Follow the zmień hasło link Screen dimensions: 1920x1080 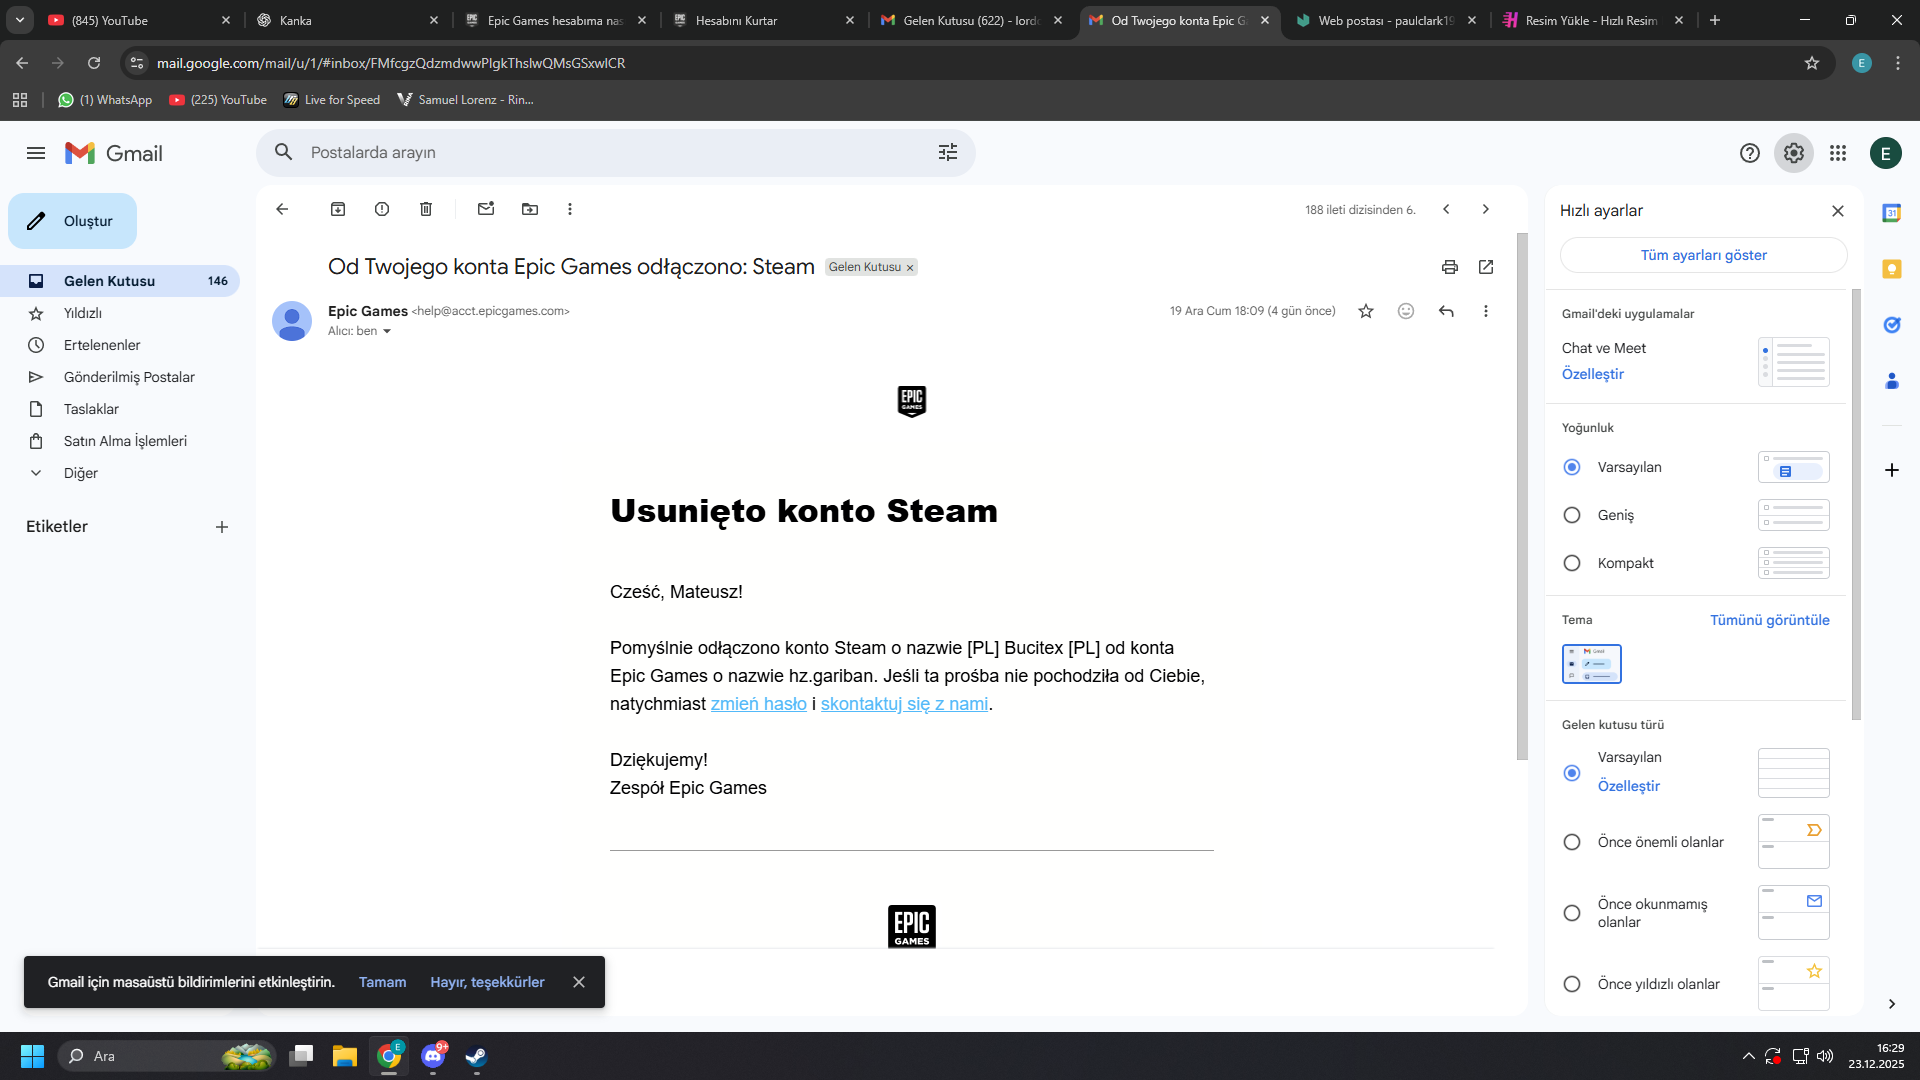pyautogui.click(x=758, y=704)
